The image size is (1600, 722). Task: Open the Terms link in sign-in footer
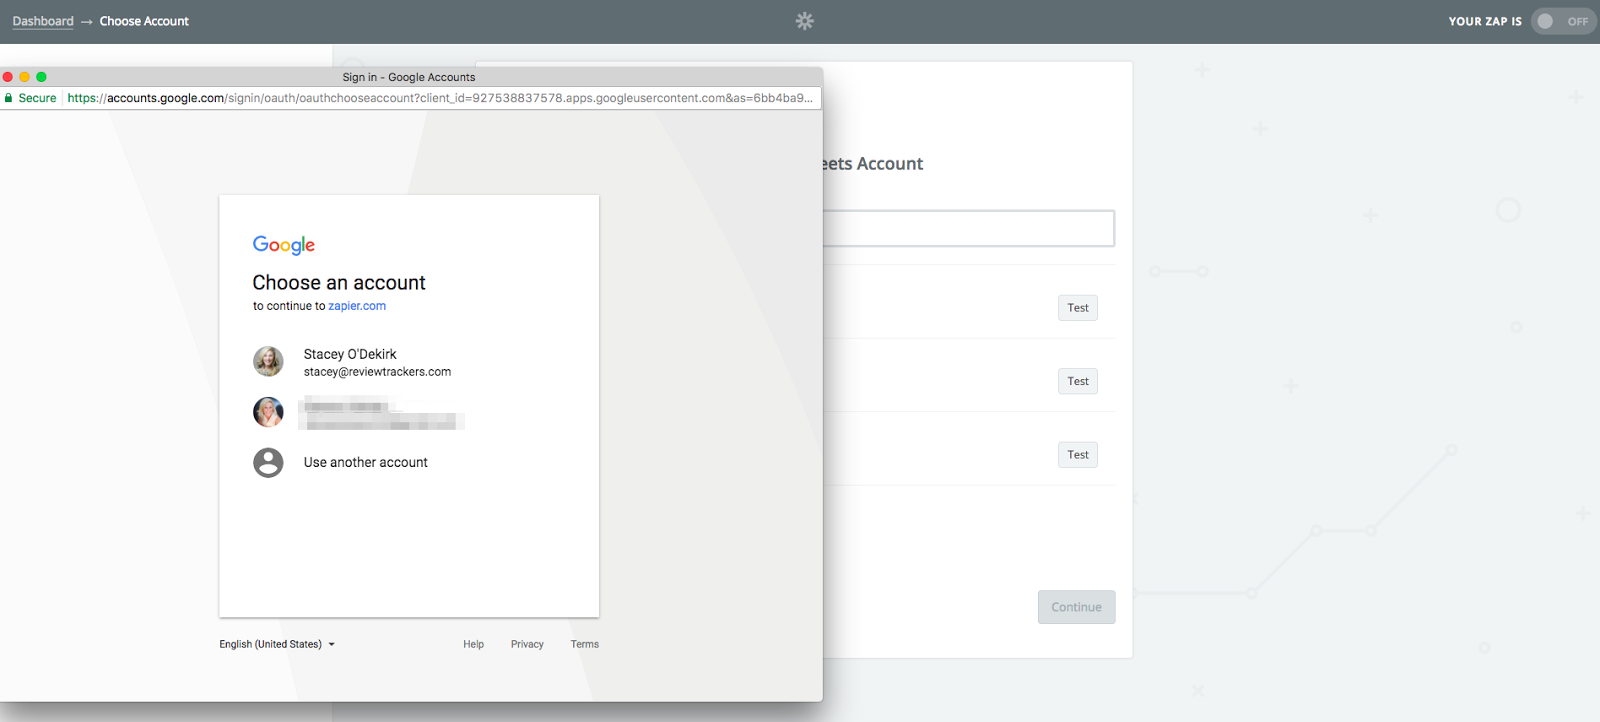[585, 644]
